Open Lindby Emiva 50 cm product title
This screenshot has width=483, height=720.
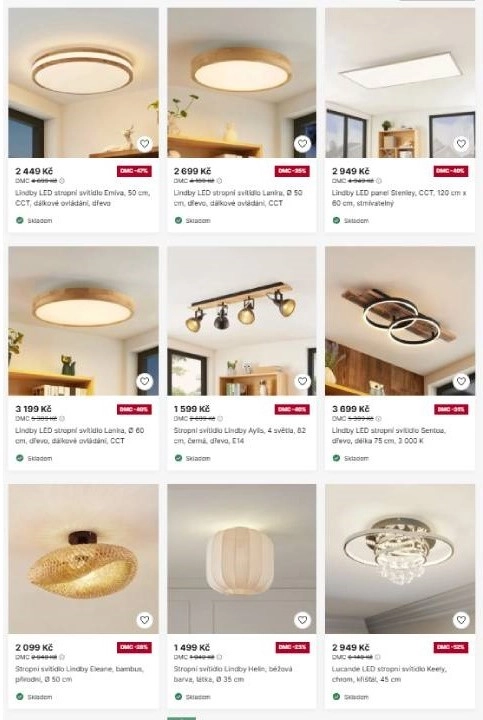click(83, 198)
